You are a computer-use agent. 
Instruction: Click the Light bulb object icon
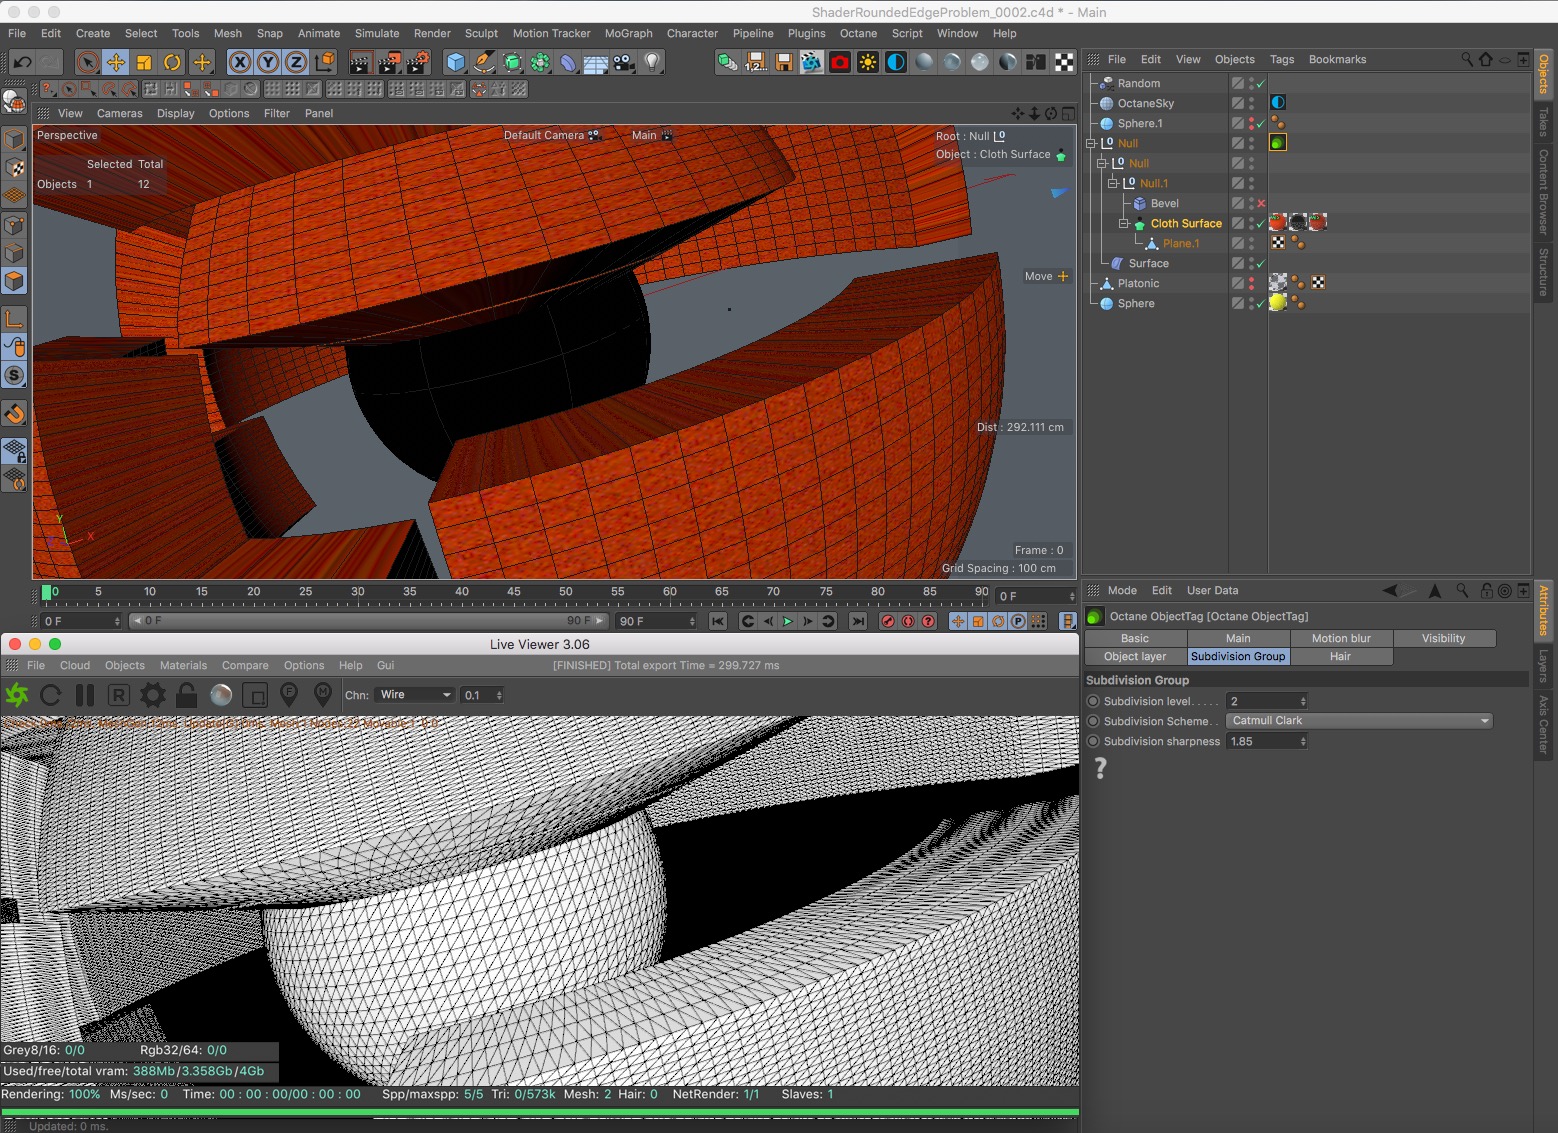[652, 62]
